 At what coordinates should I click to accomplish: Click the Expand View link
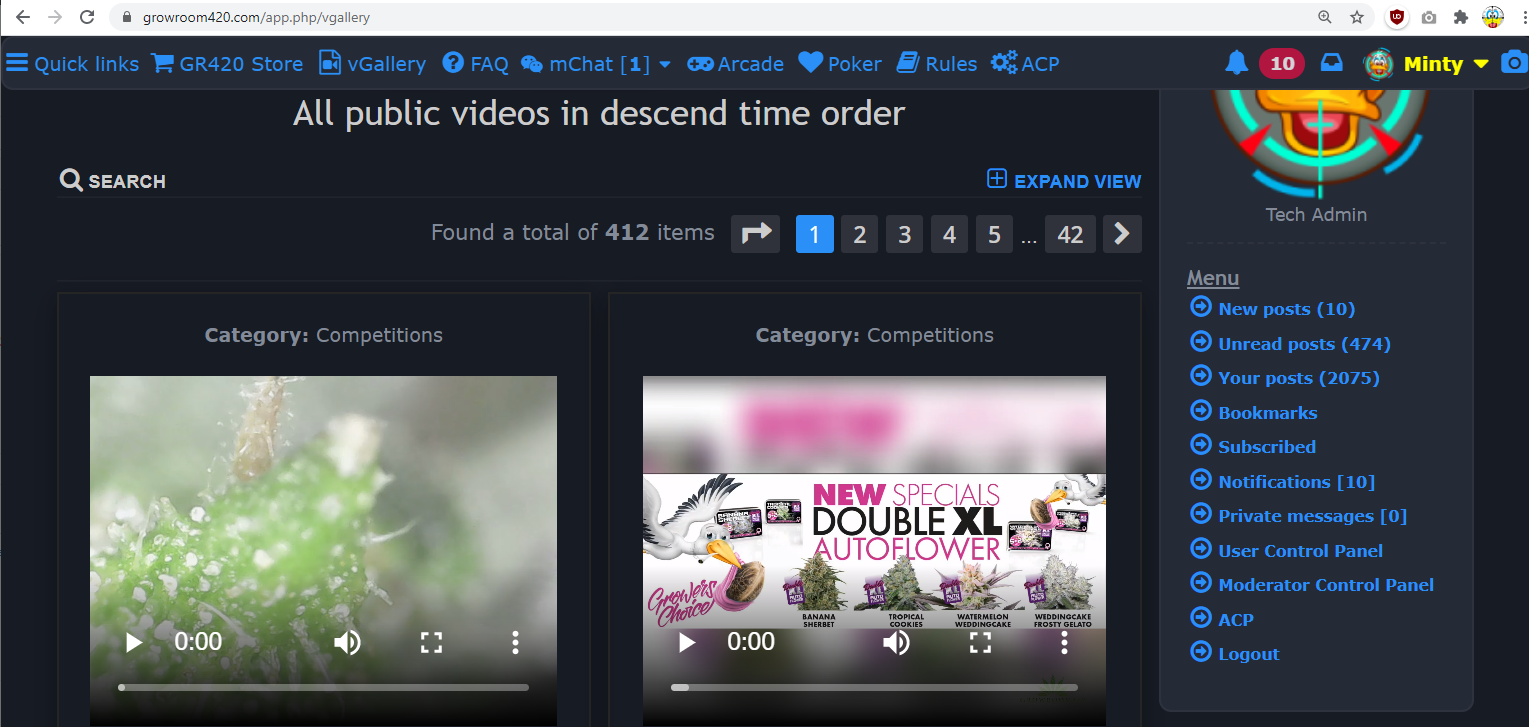(1064, 181)
